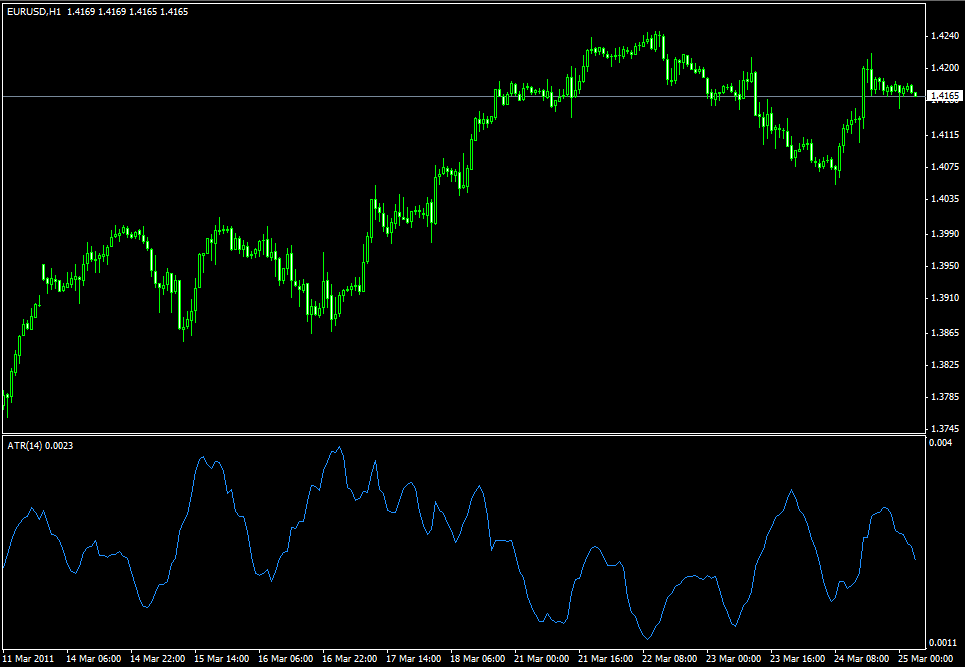
Task: Click the 1.3910 price axis value
Action: pos(945,298)
